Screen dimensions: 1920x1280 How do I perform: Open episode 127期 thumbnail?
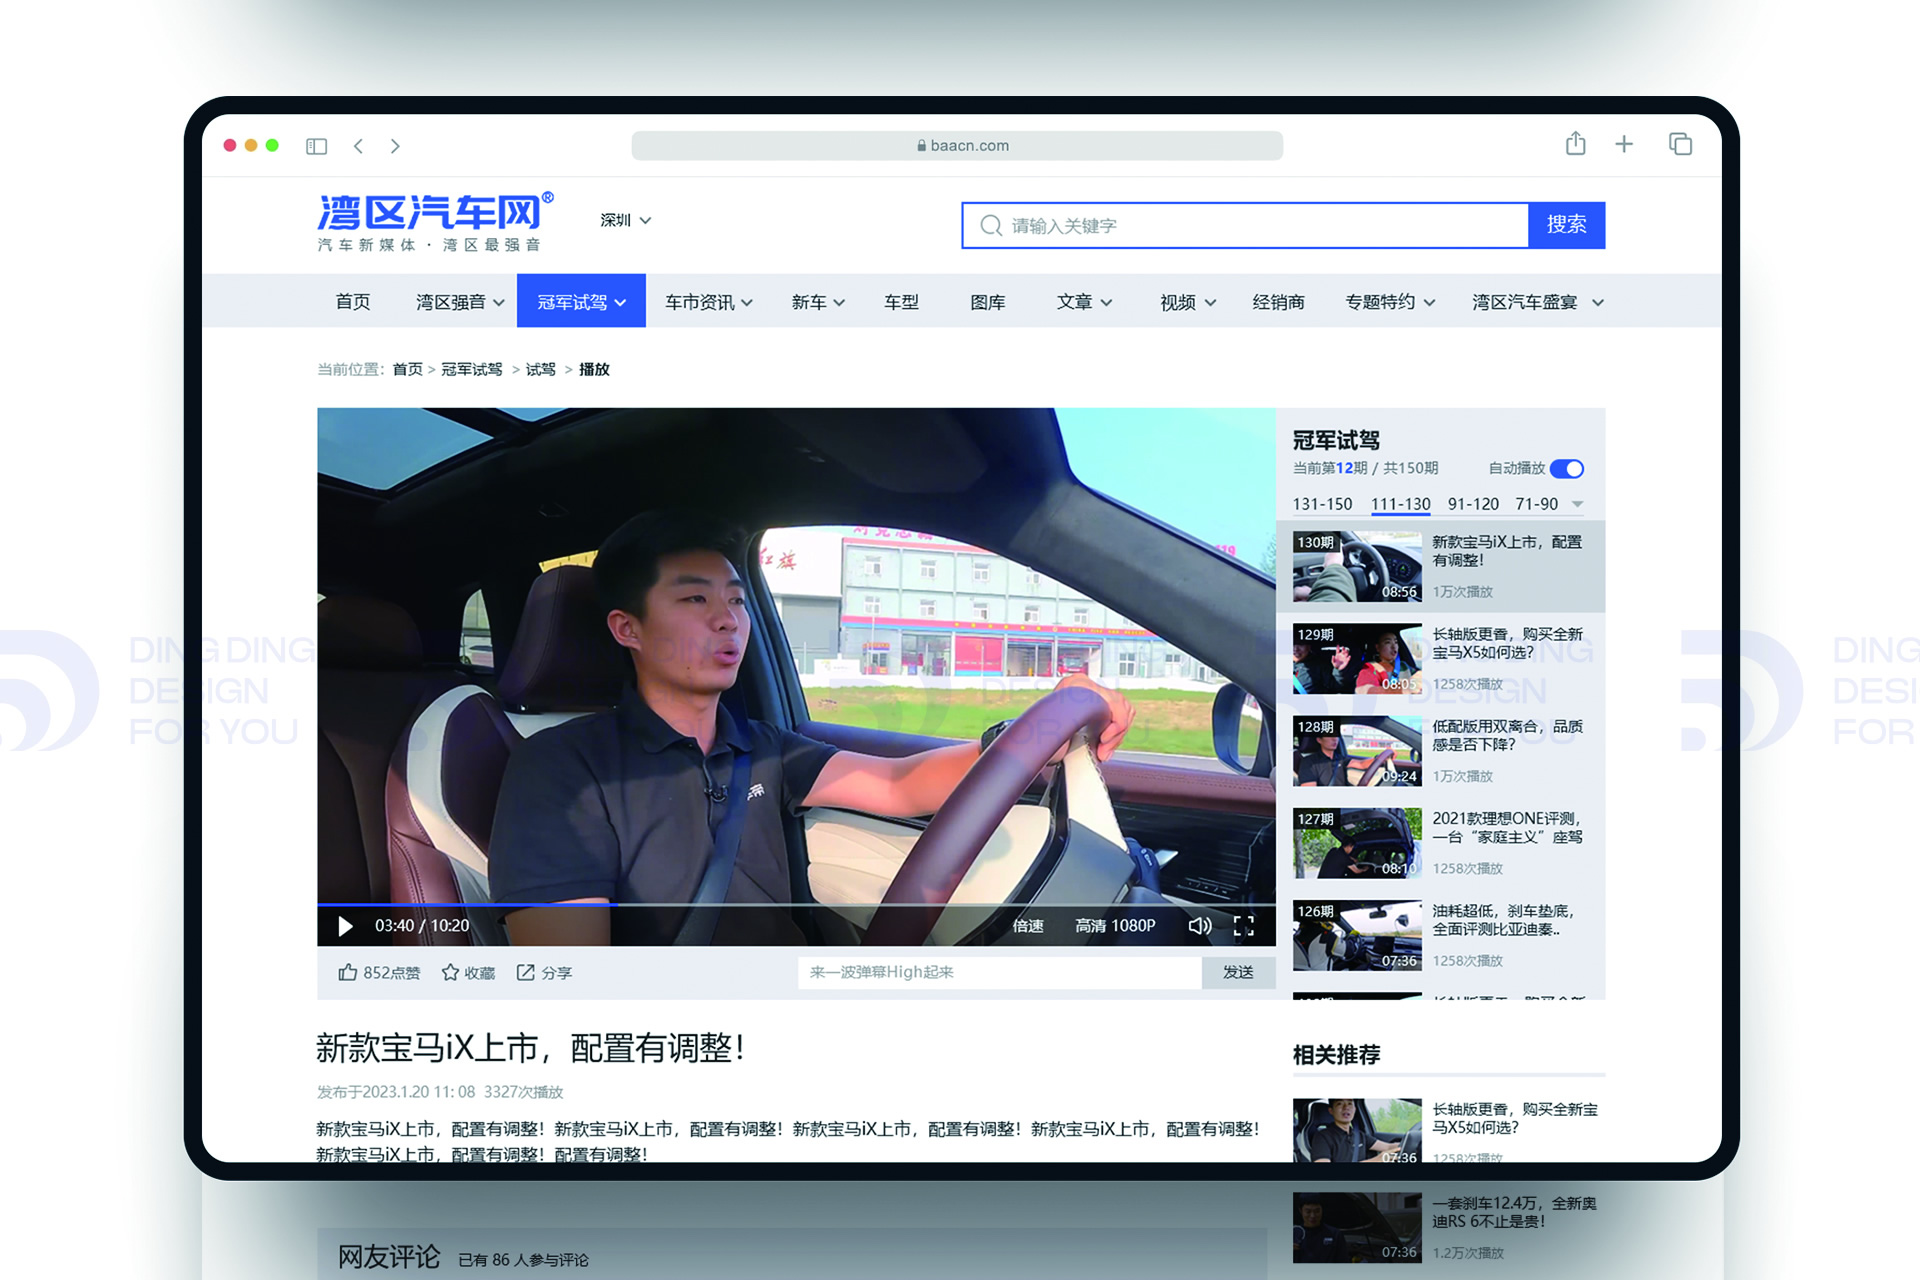pyautogui.click(x=1356, y=843)
